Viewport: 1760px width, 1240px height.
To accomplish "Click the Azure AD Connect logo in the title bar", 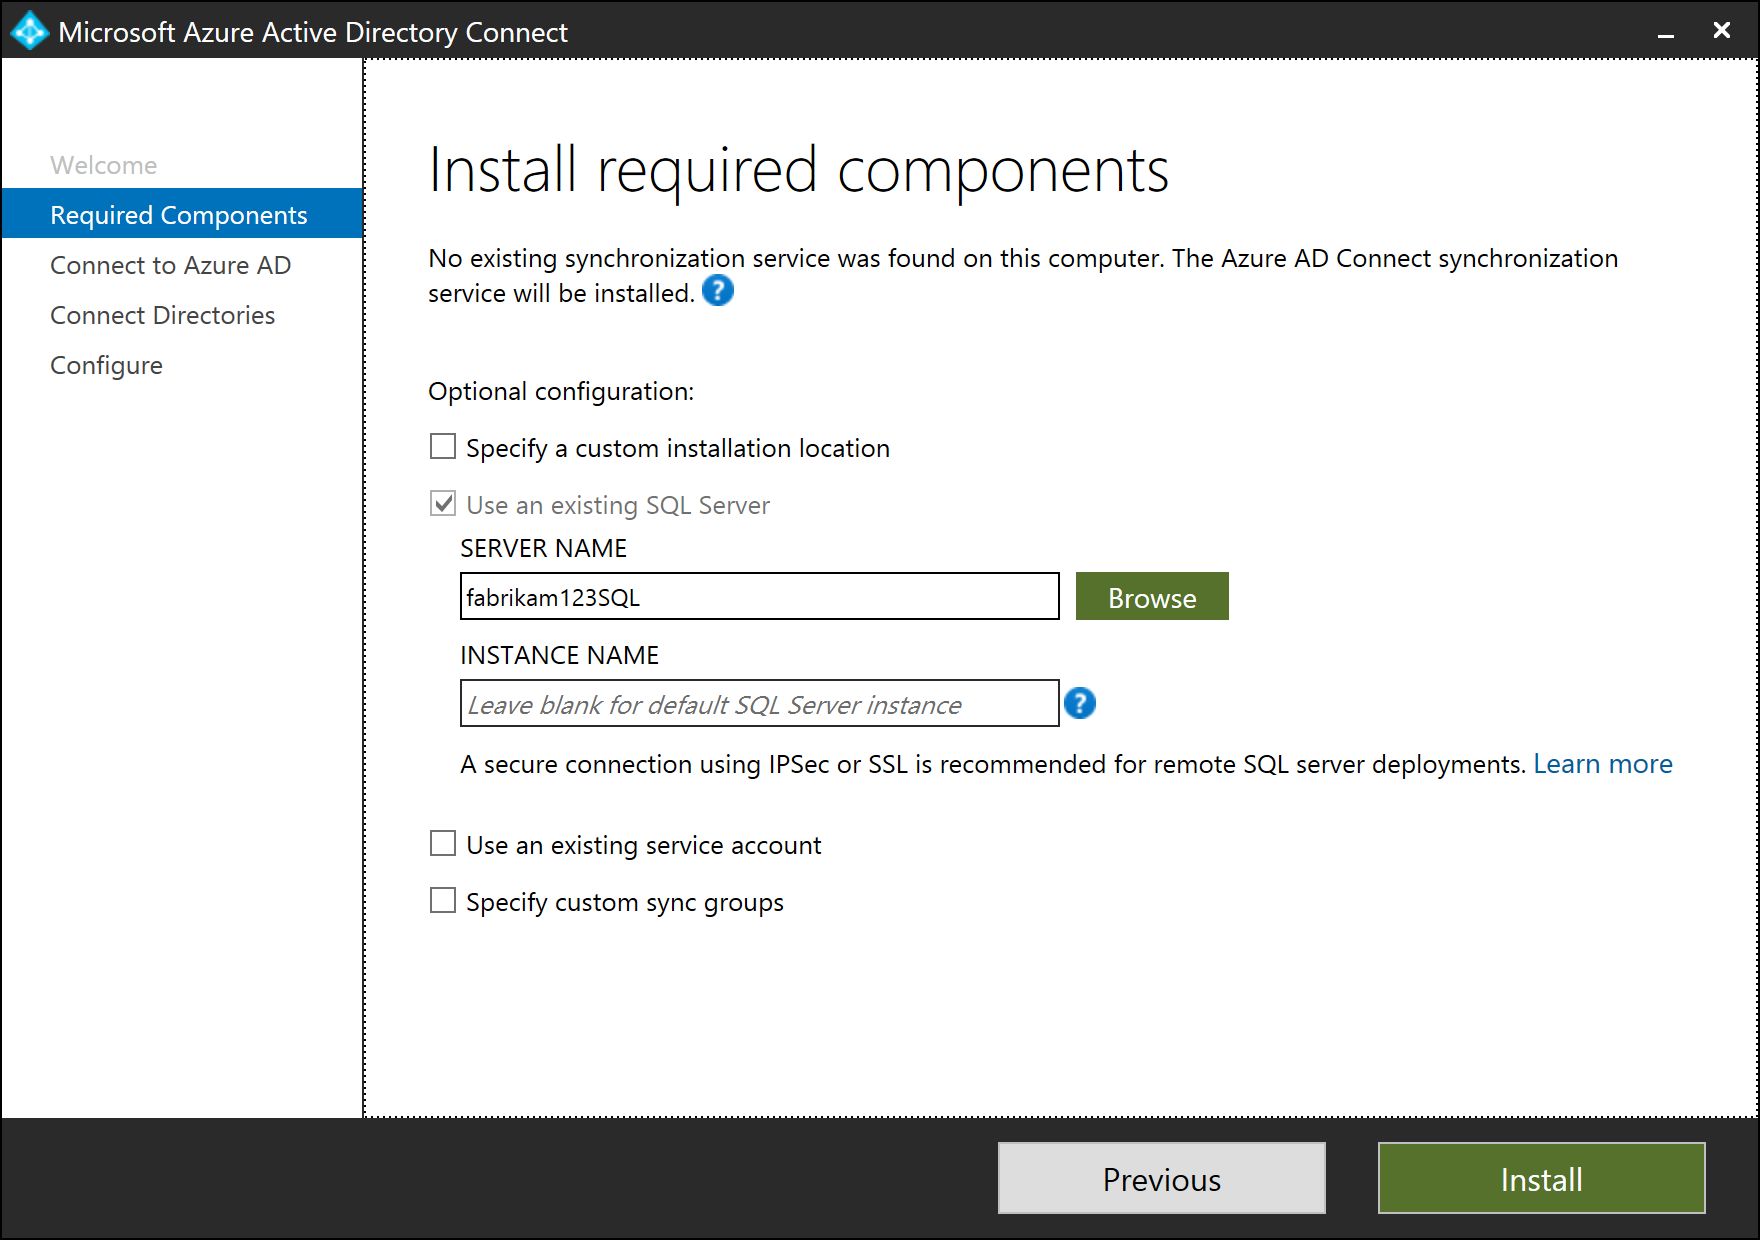I will coord(28,31).
